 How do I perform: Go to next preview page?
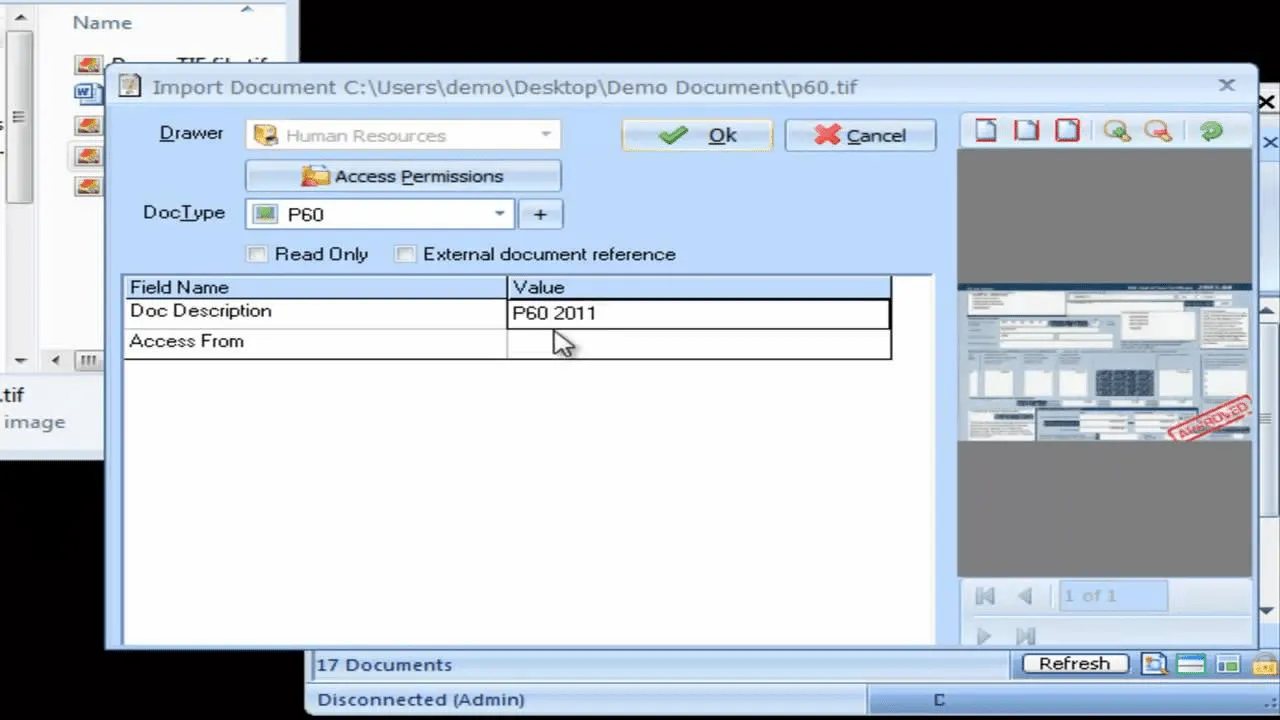tap(984, 635)
